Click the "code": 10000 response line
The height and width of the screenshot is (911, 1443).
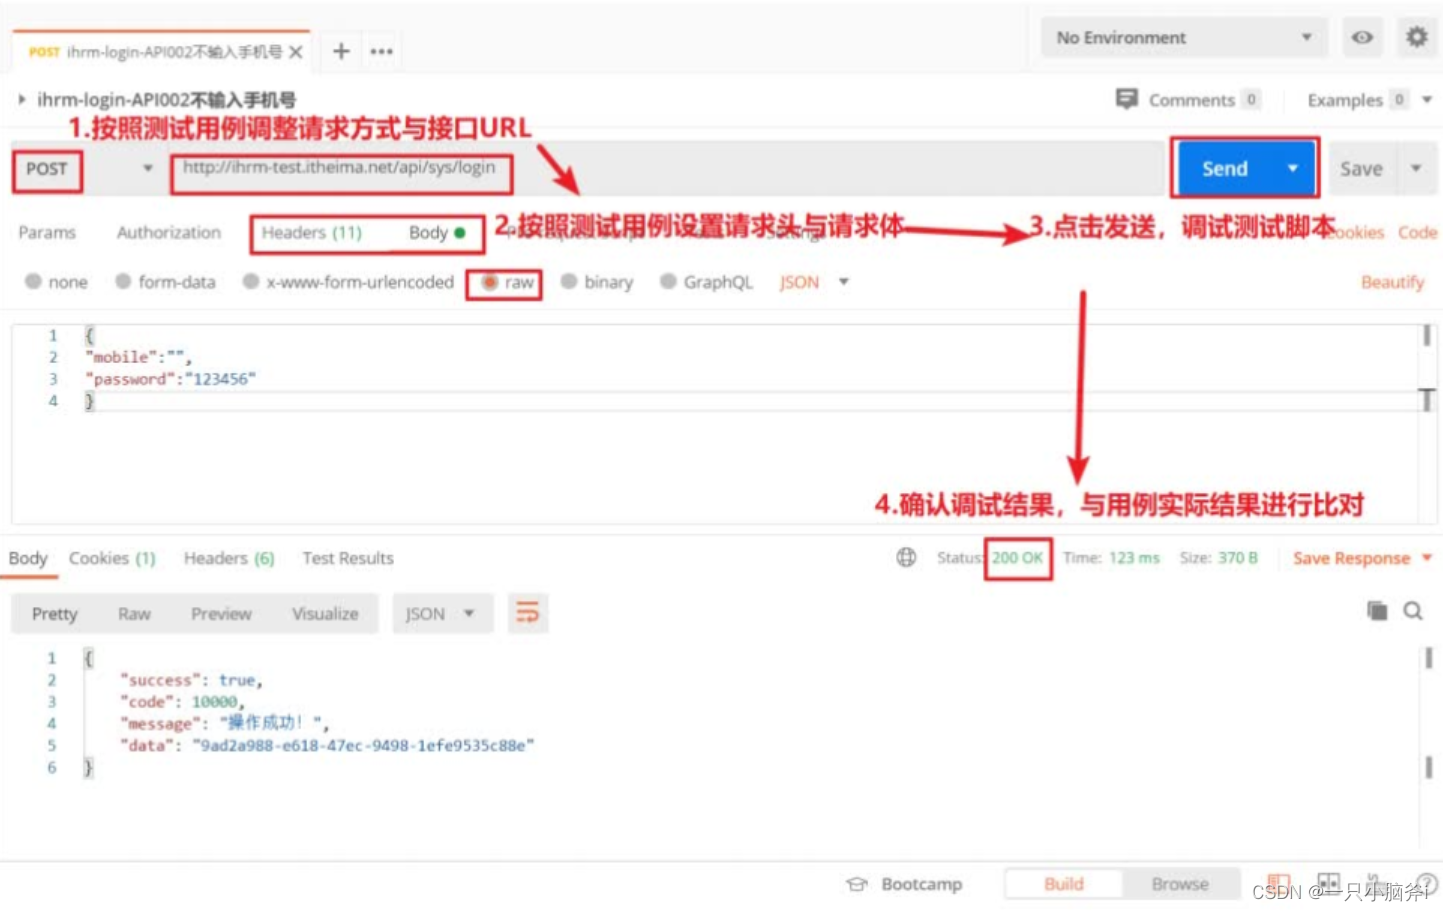click(182, 702)
